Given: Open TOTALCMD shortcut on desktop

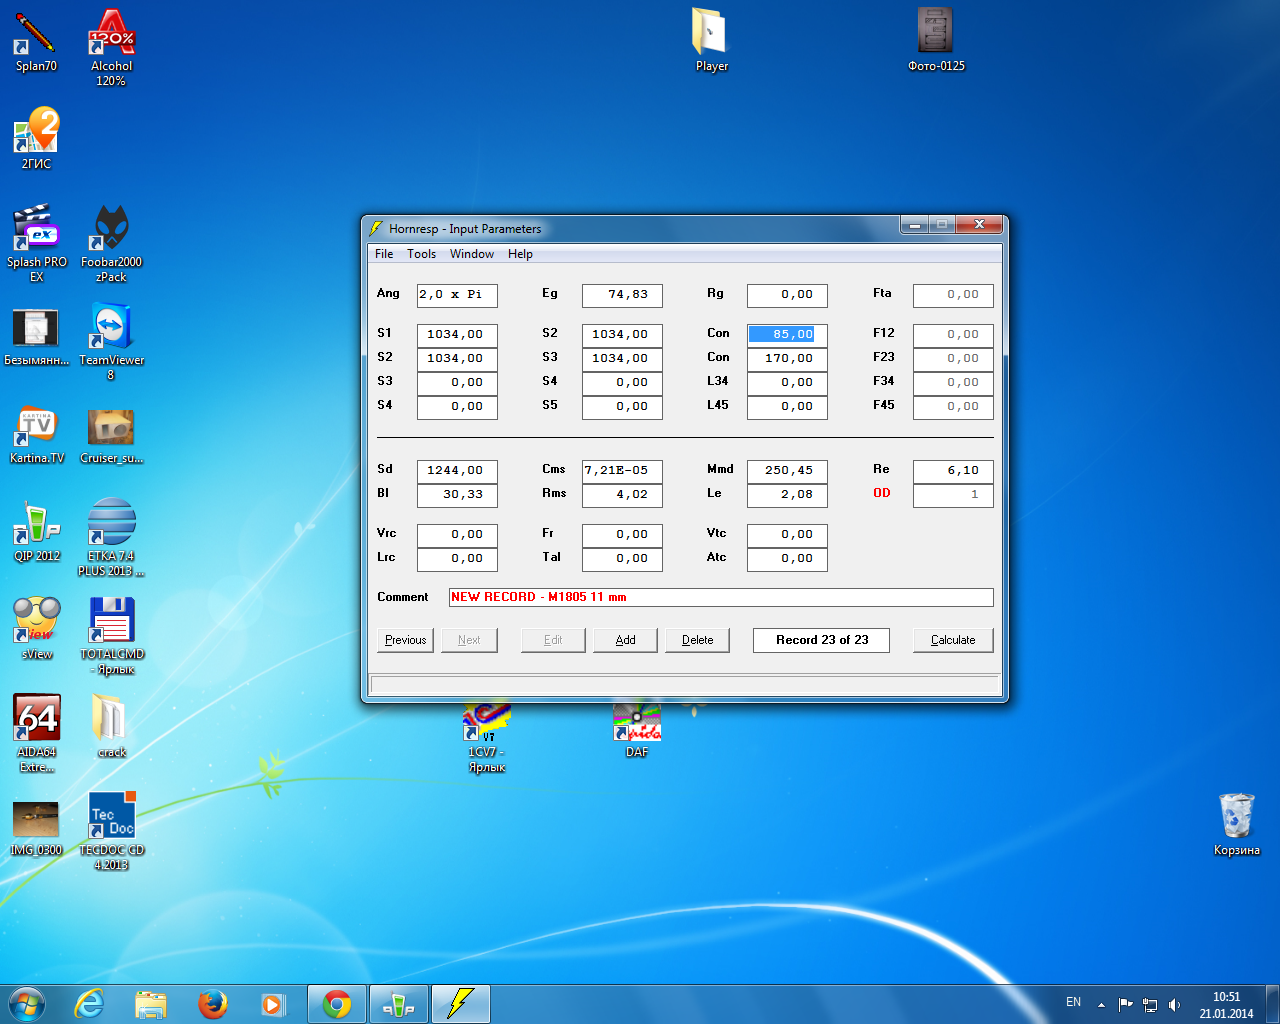Looking at the screenshot, I should pyautogui.click(x=111, y=636).
